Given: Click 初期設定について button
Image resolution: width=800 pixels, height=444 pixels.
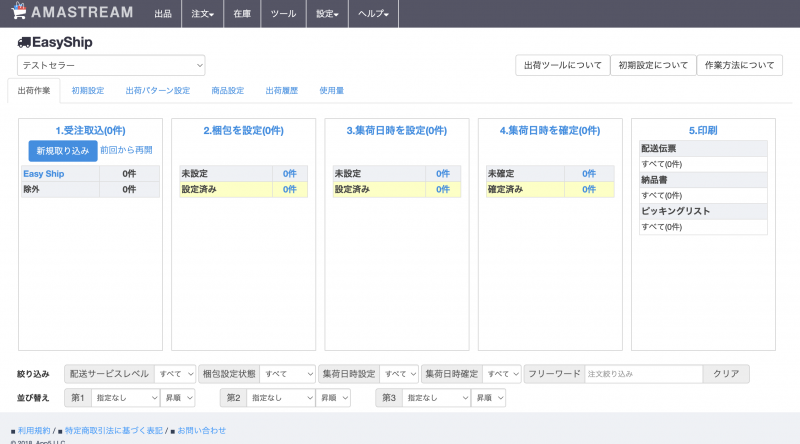Looking at the screenshot, I should tap(653, 65).
